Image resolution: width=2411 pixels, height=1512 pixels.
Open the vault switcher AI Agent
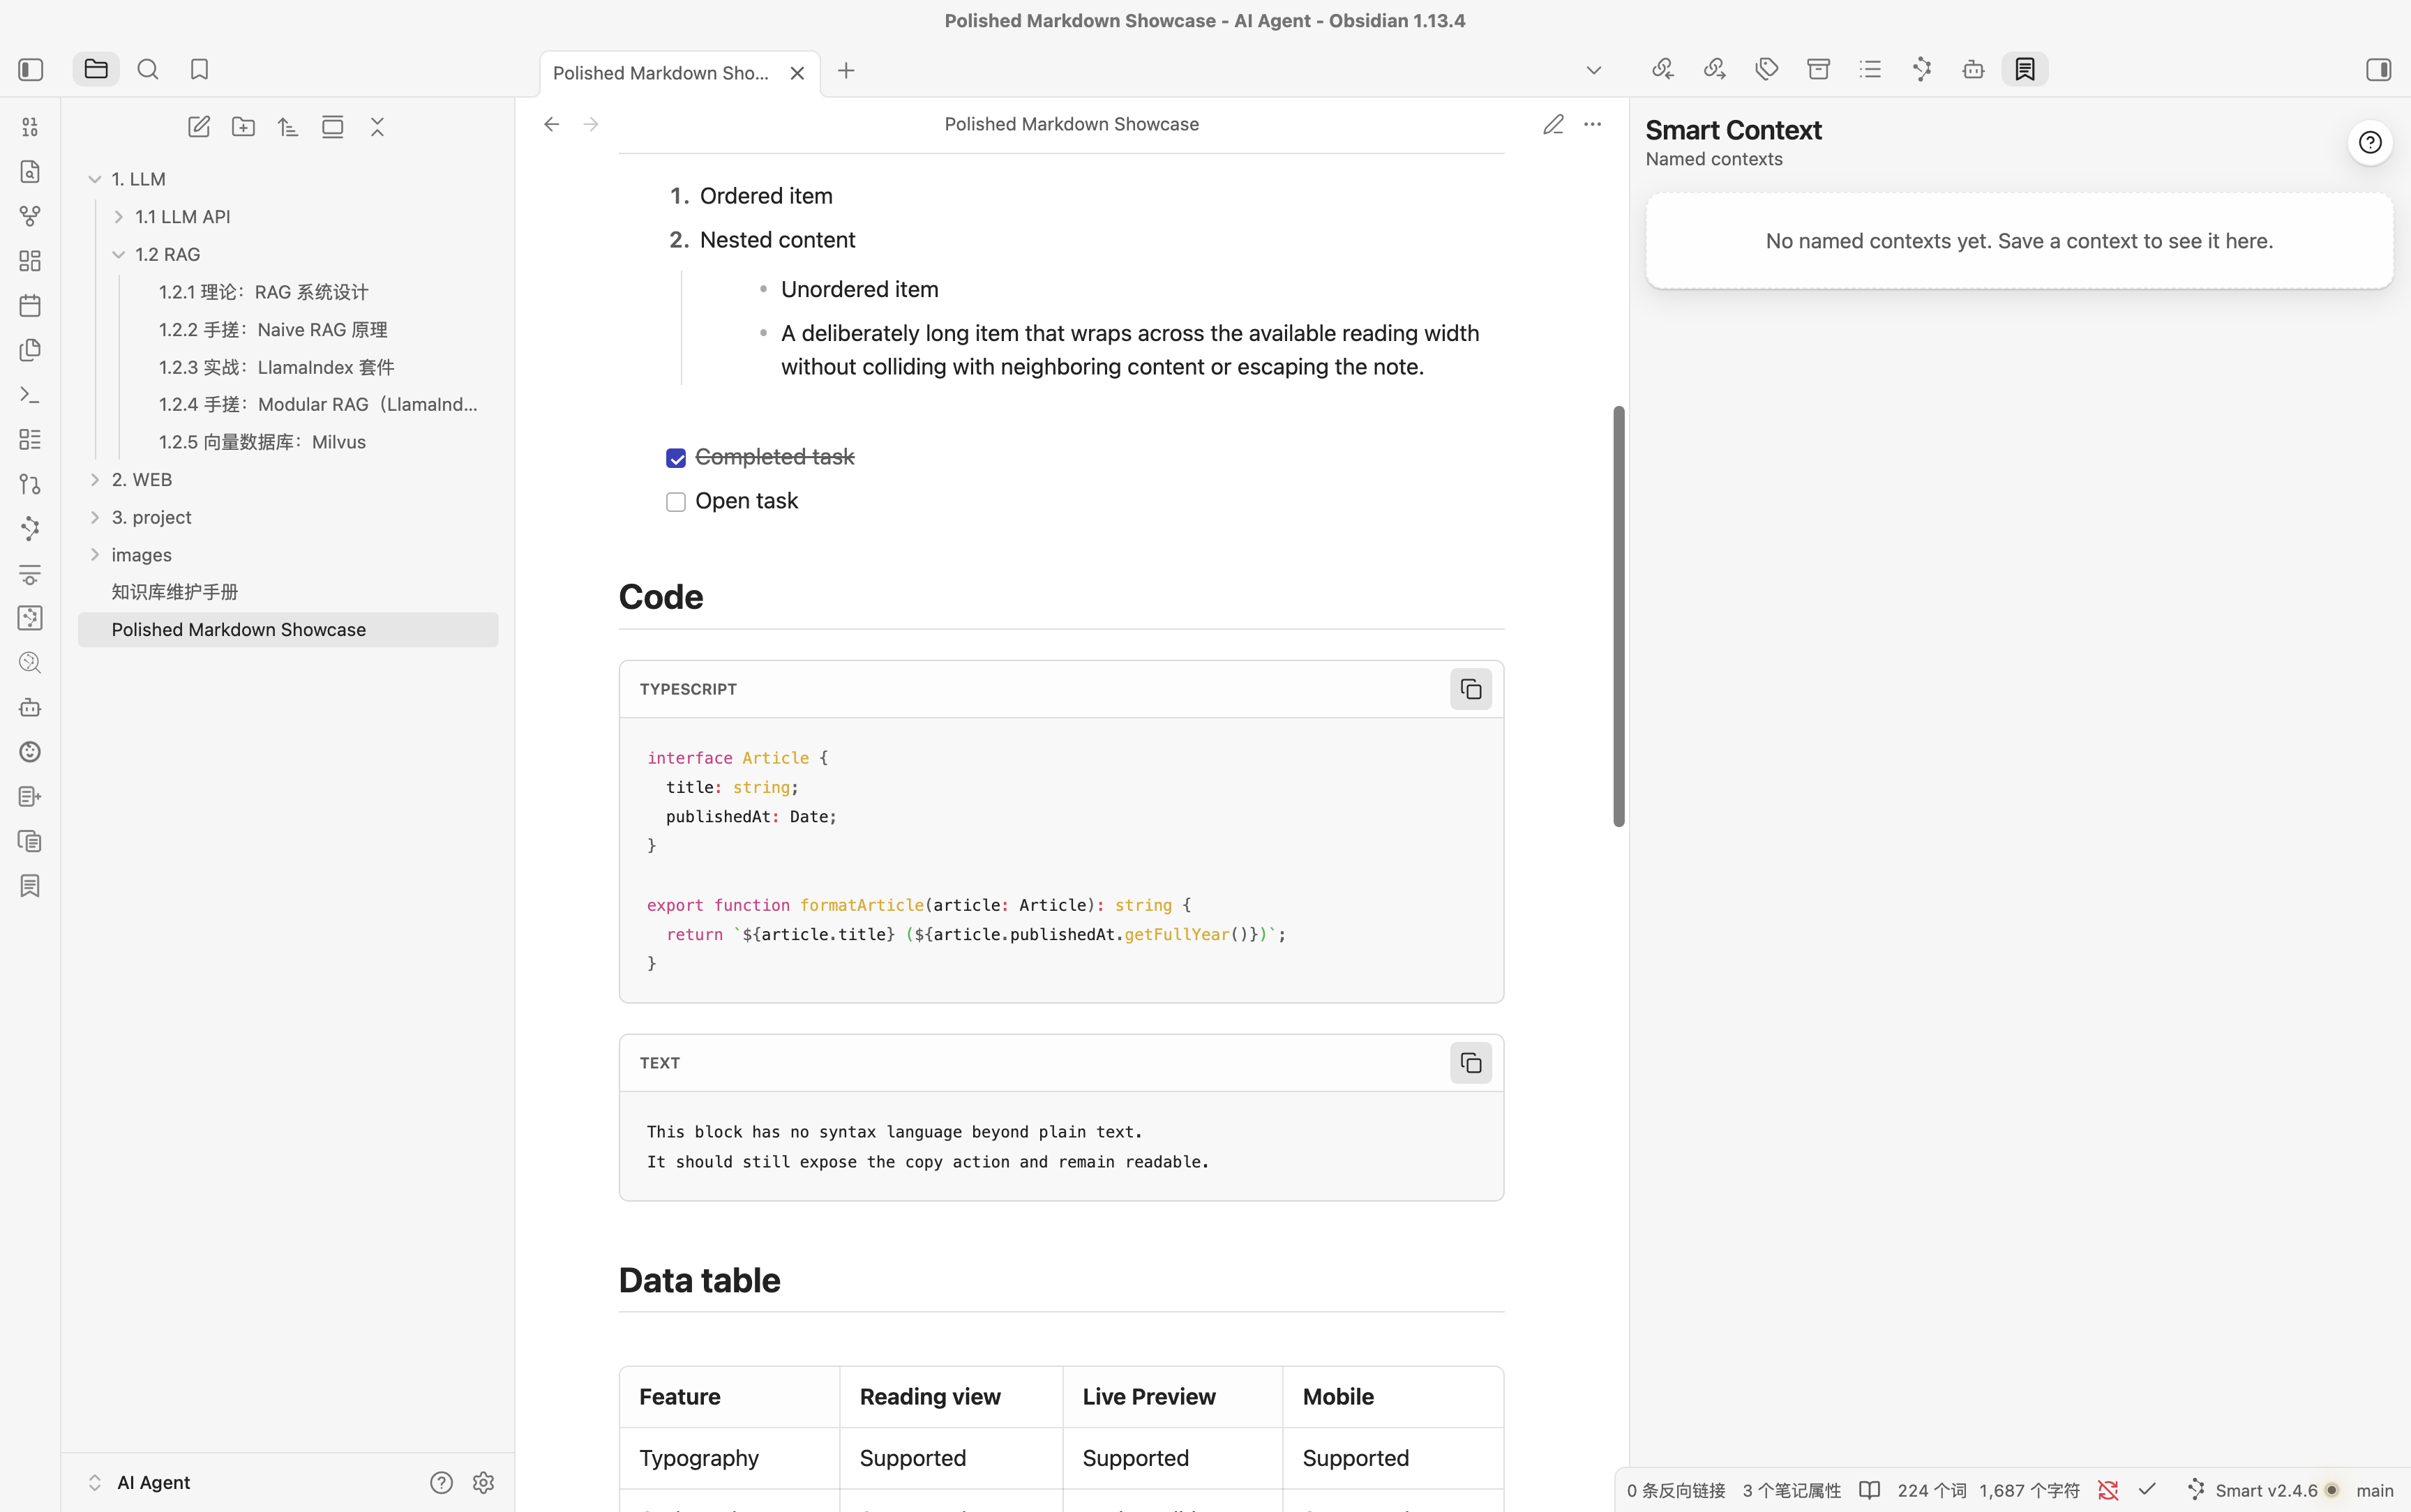click(140, 1483)
